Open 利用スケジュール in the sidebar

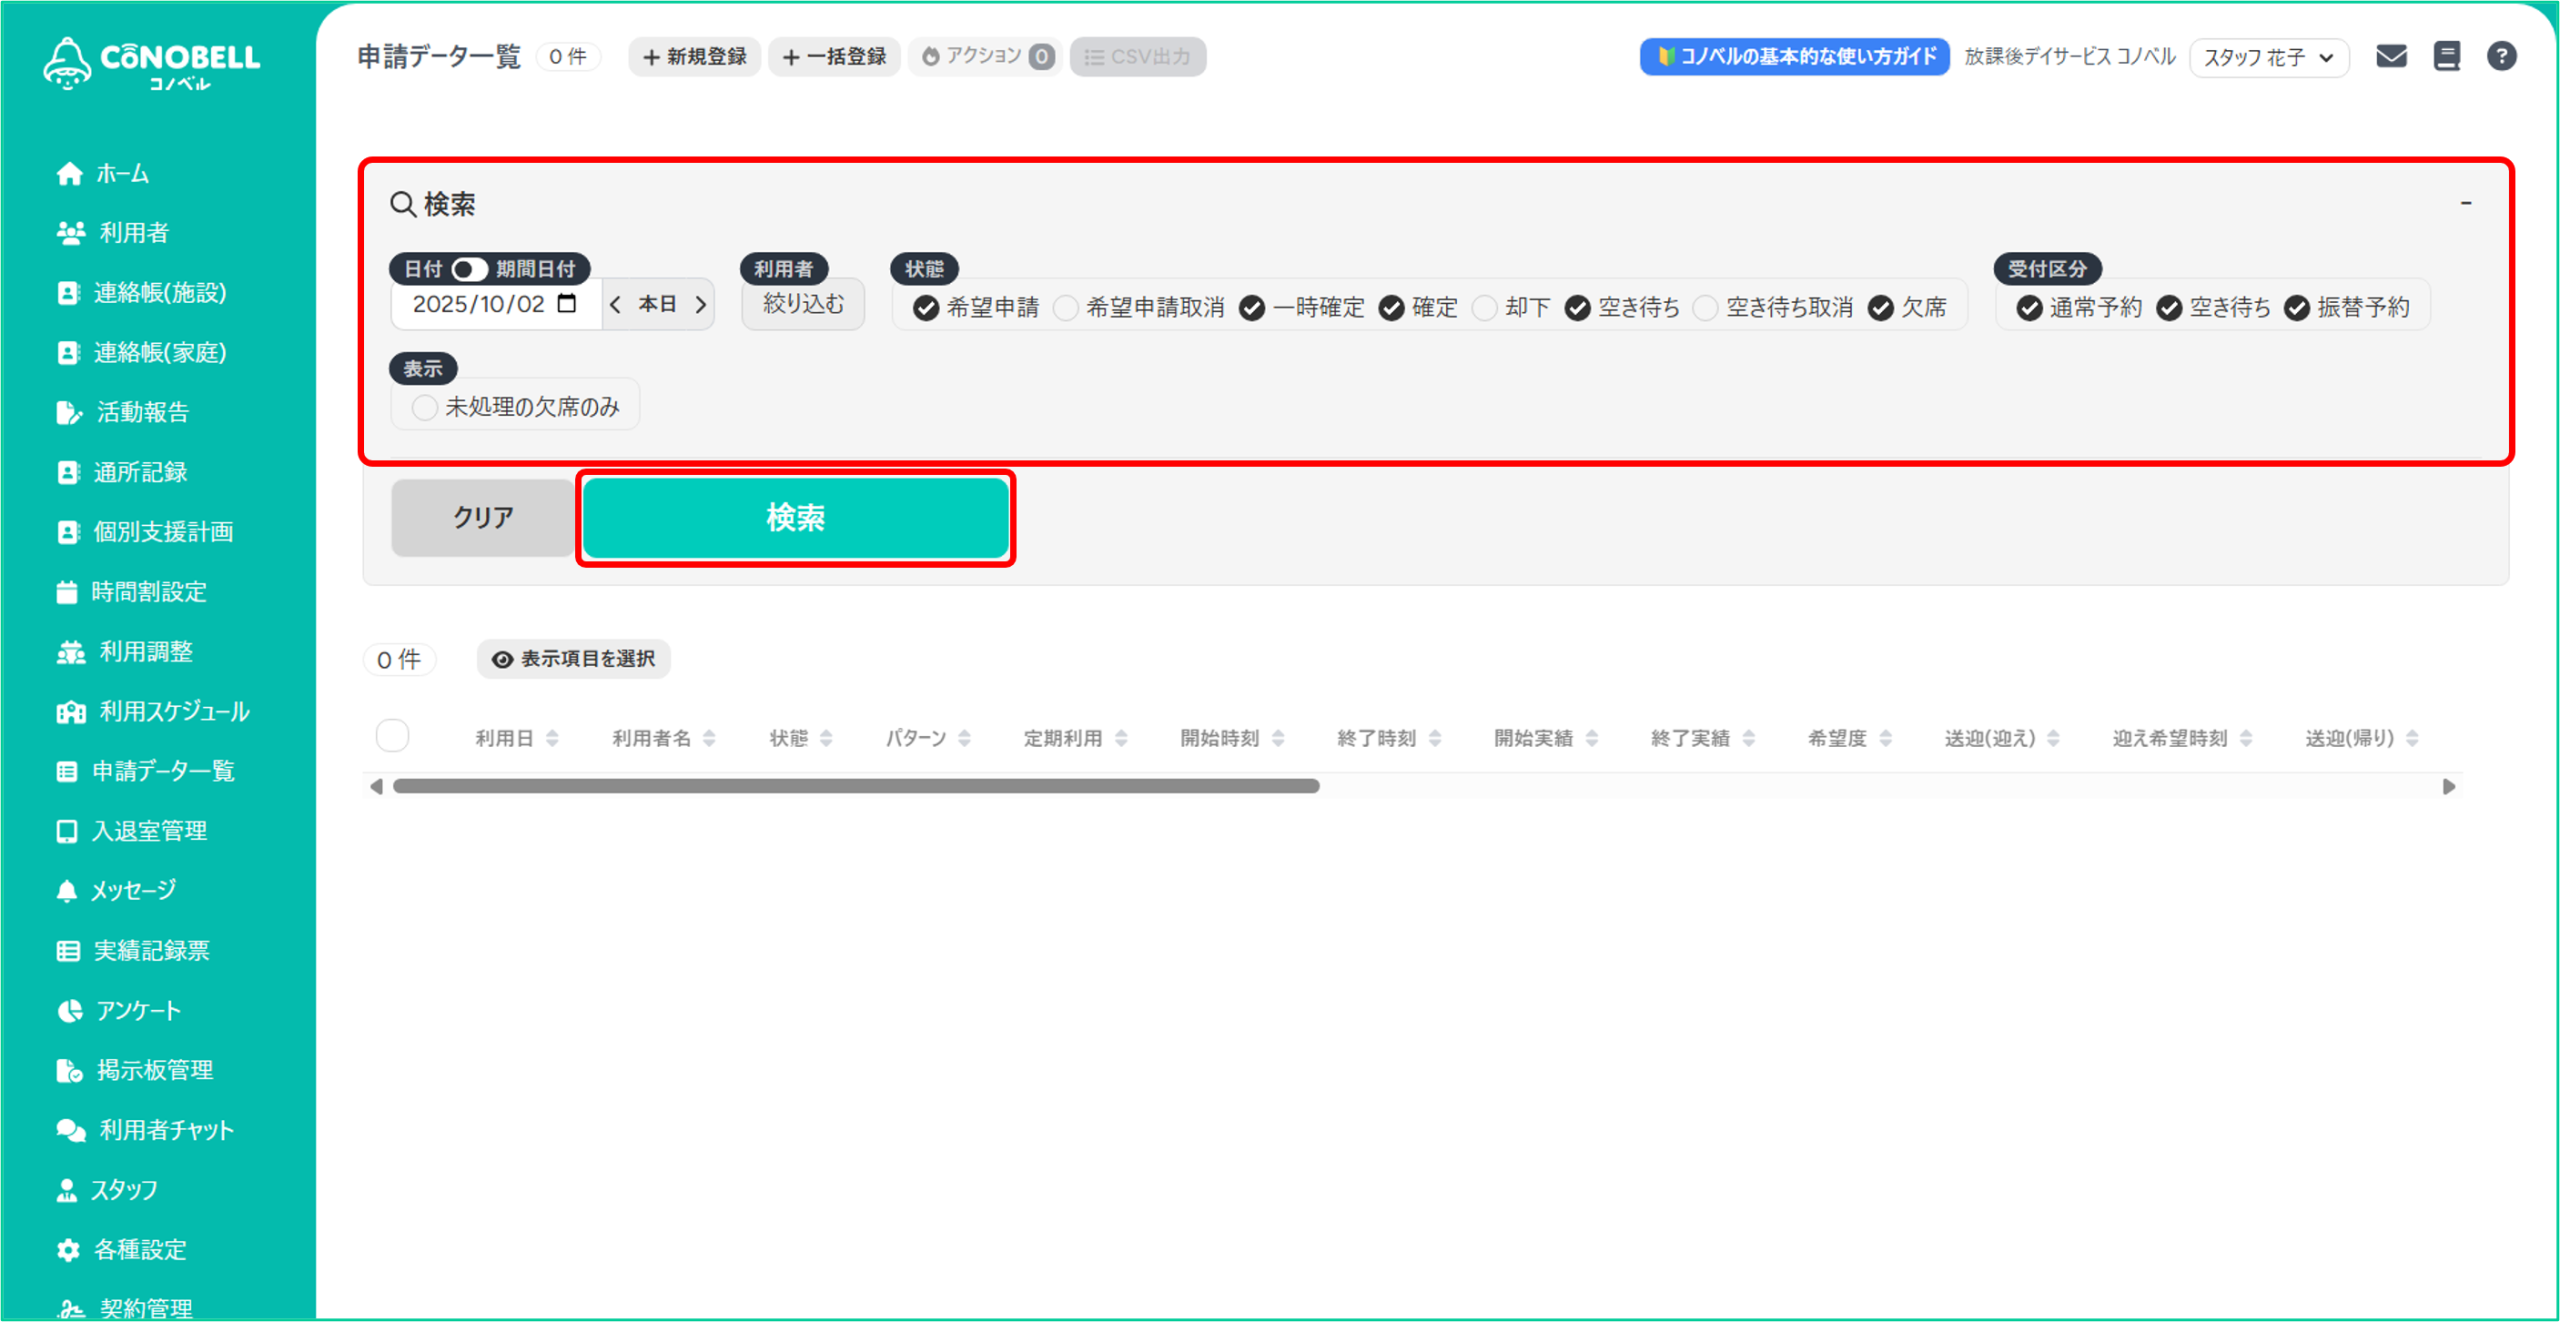(173, 711)
